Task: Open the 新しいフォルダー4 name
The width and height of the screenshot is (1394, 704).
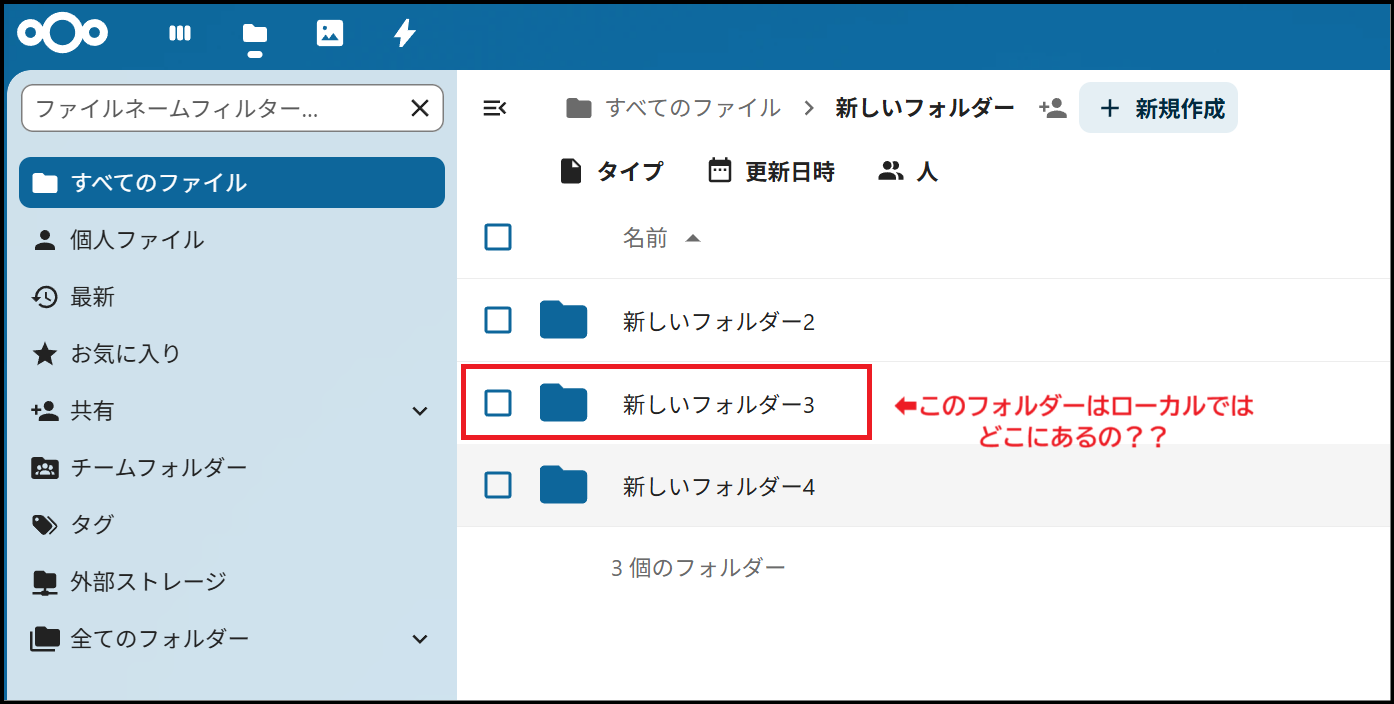Action: tap(718, 487)
